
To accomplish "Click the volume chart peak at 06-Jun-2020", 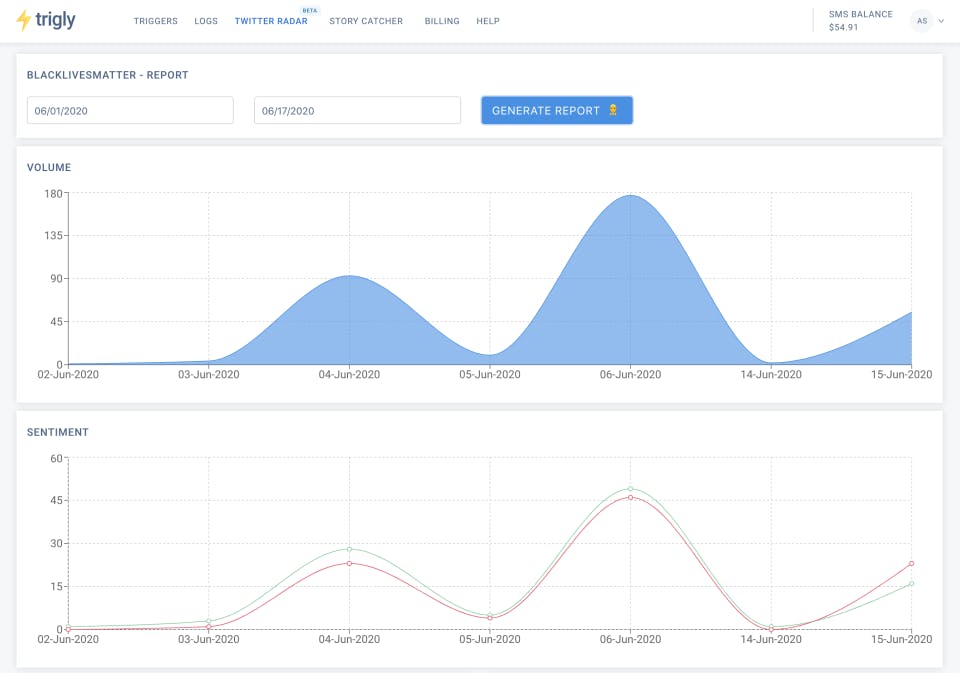I will [630, 196].
